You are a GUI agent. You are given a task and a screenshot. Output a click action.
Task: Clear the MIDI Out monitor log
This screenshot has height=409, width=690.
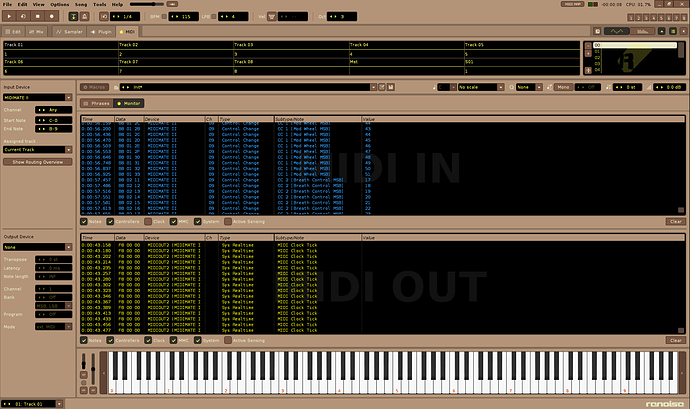tap(675, 340)
